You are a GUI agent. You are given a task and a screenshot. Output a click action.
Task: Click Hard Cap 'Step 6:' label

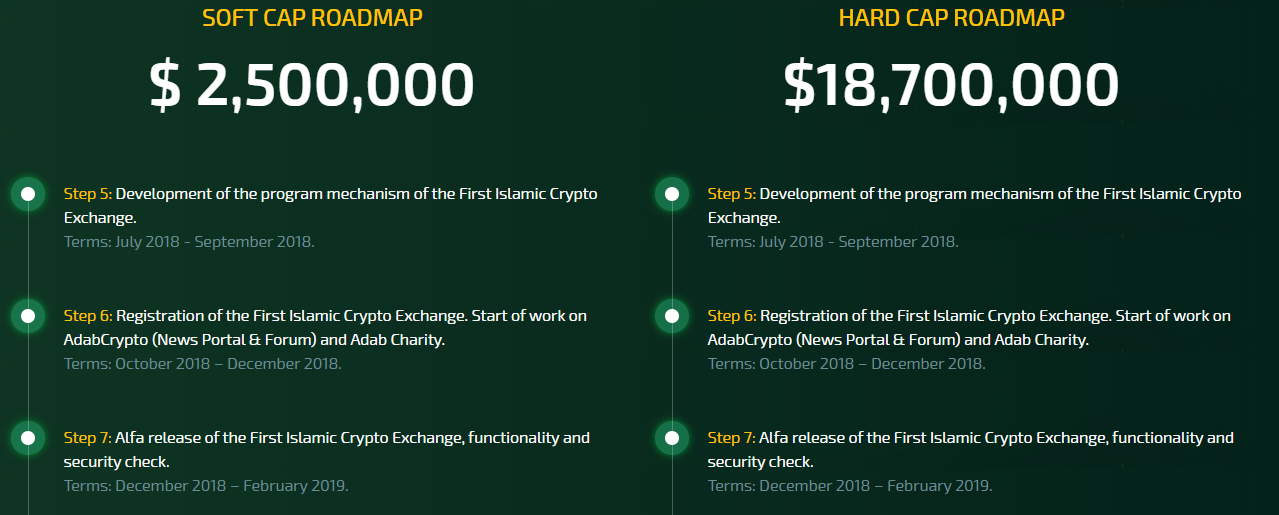point(731,316)
